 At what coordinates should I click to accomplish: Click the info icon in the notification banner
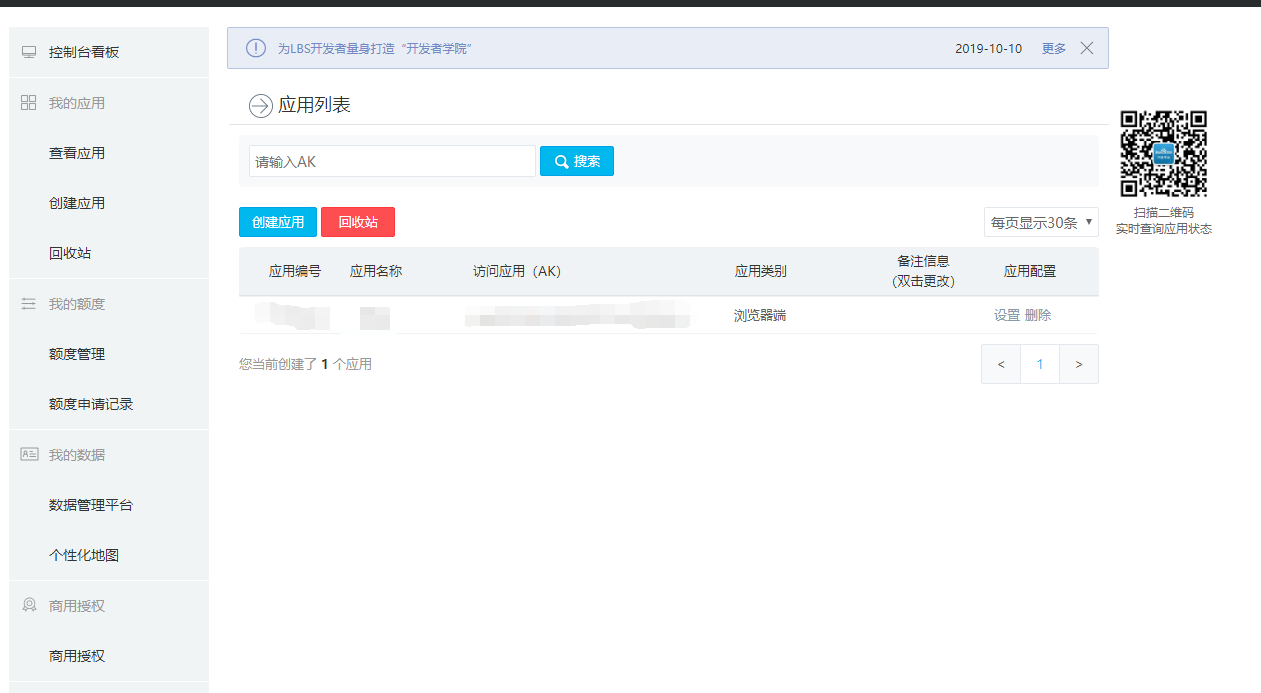(256, 47)
